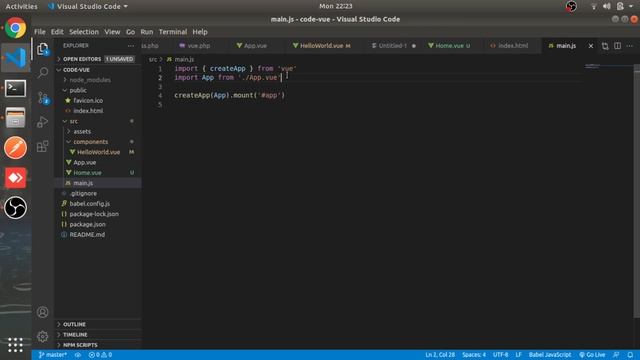Open the File menu
The height and width of the screenshot is (360, 640).
(x=40, y=32)
